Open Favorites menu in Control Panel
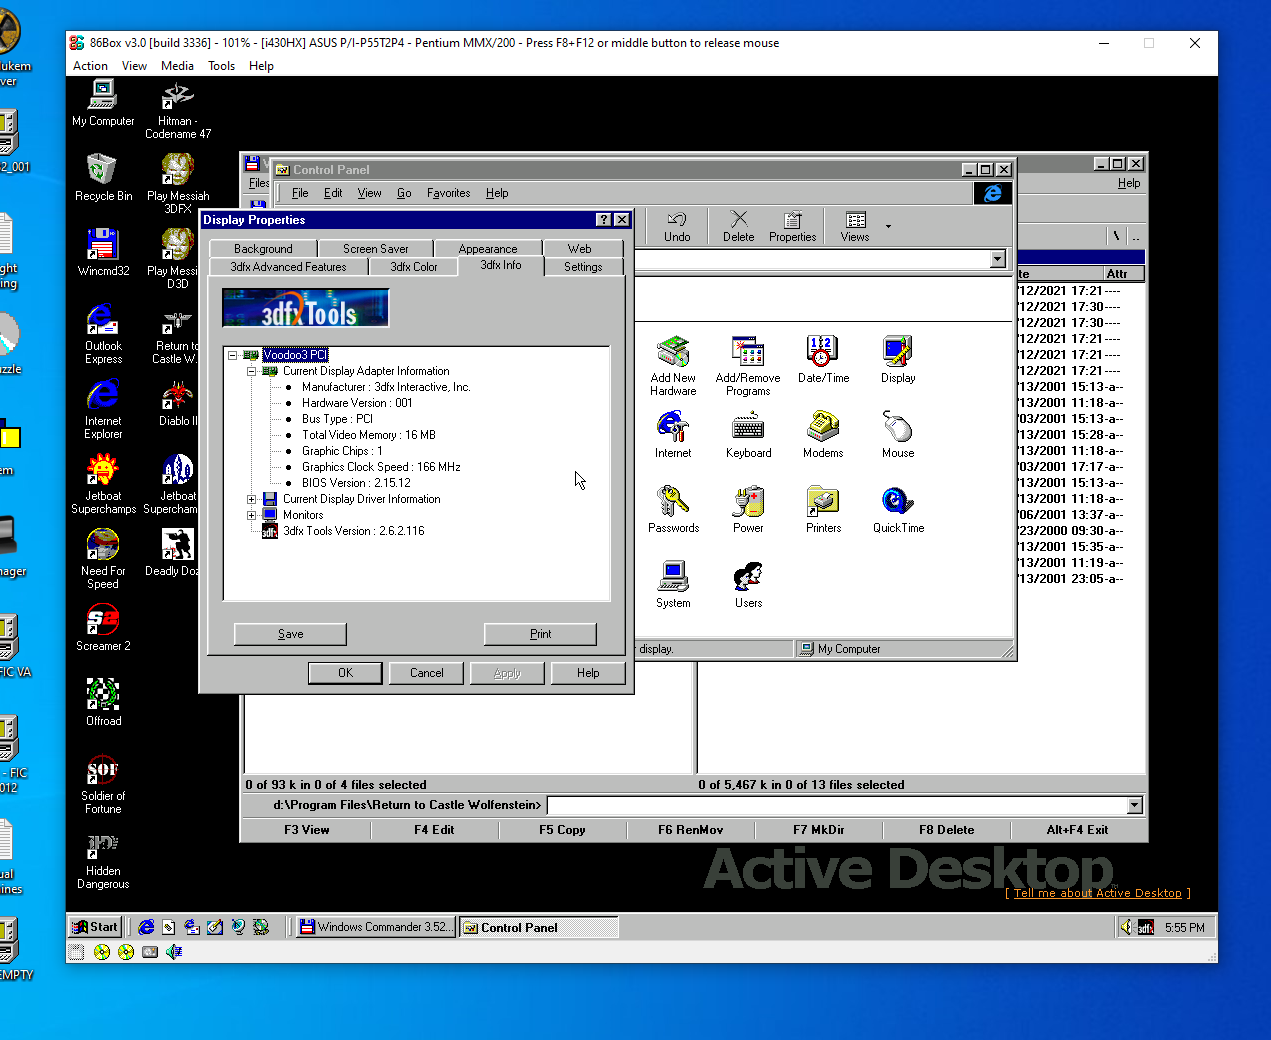The width and height of the screenshot is (1271, 1040). 448,193
